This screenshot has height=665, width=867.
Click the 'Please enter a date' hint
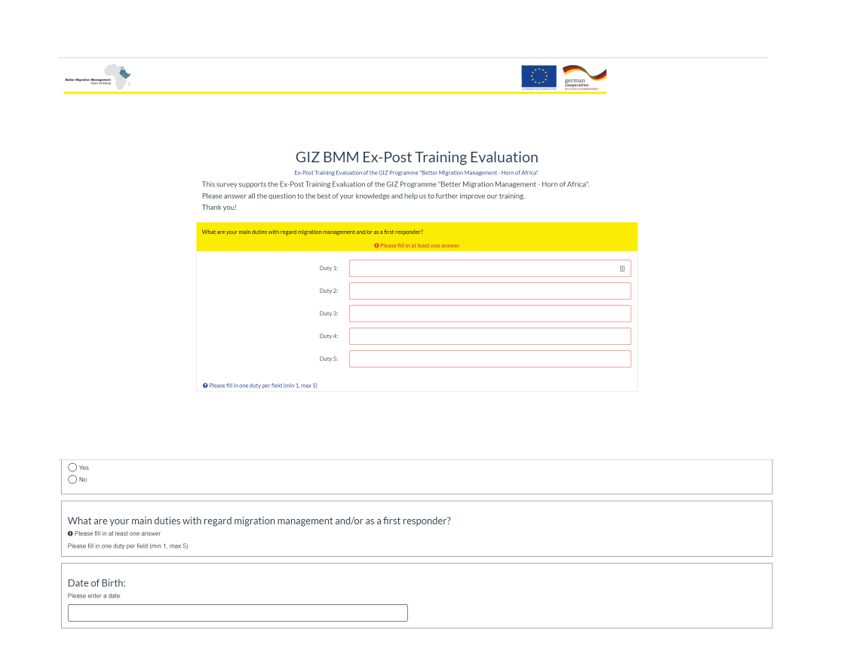[x=94, y=595]
